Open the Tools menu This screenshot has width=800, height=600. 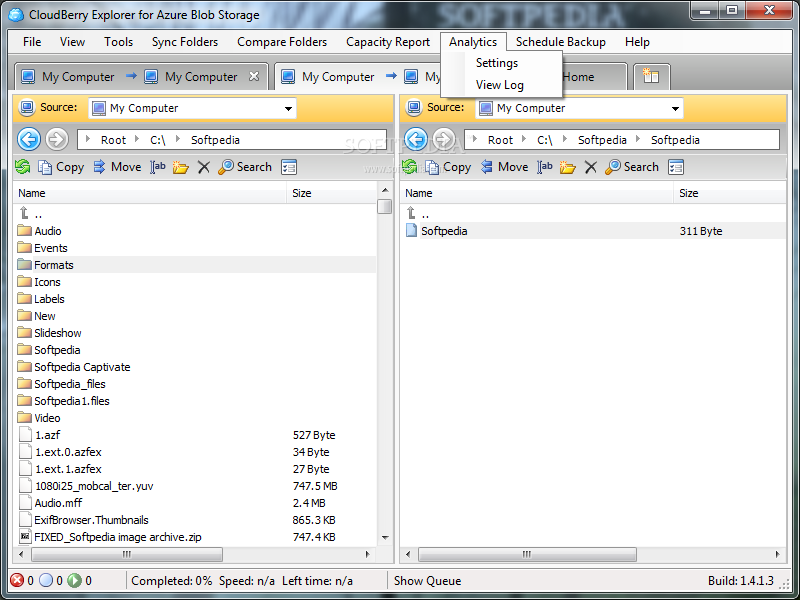[118, 42]
